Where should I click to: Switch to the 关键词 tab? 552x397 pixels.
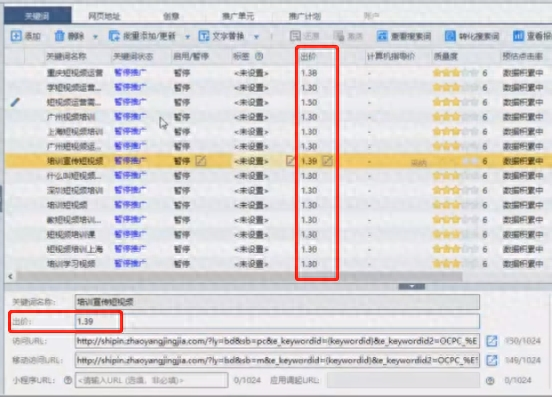tap(38, 16)
